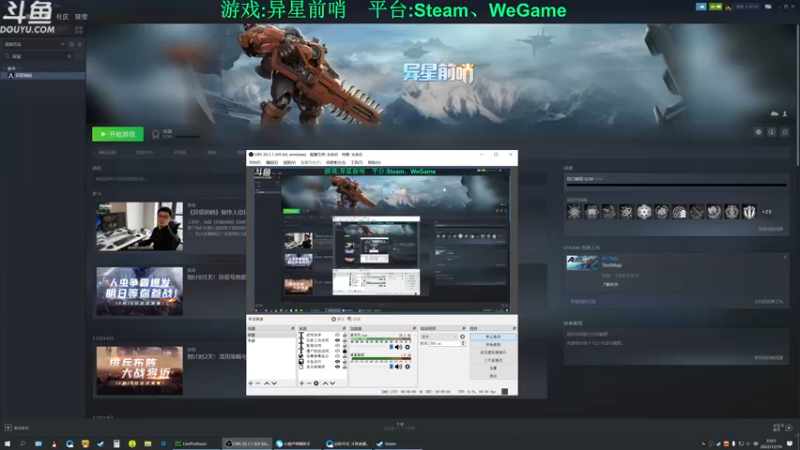Screen dimensions: 800x450
Task: Toggle lock on the last source row
Action: [x=345, y=367]
